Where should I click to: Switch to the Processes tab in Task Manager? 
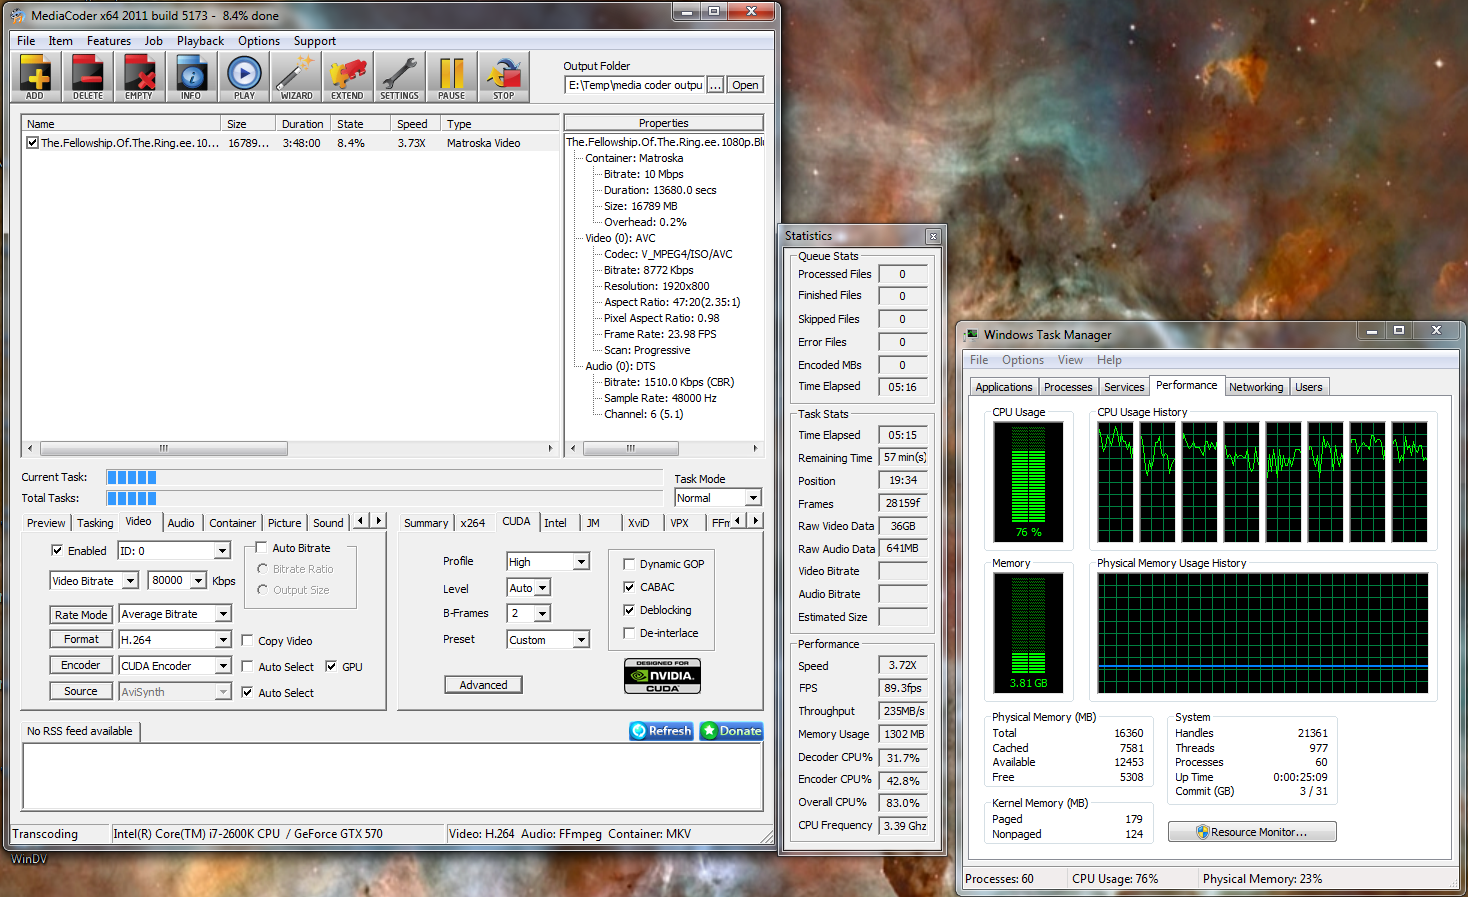click(x=1068, y=387)
